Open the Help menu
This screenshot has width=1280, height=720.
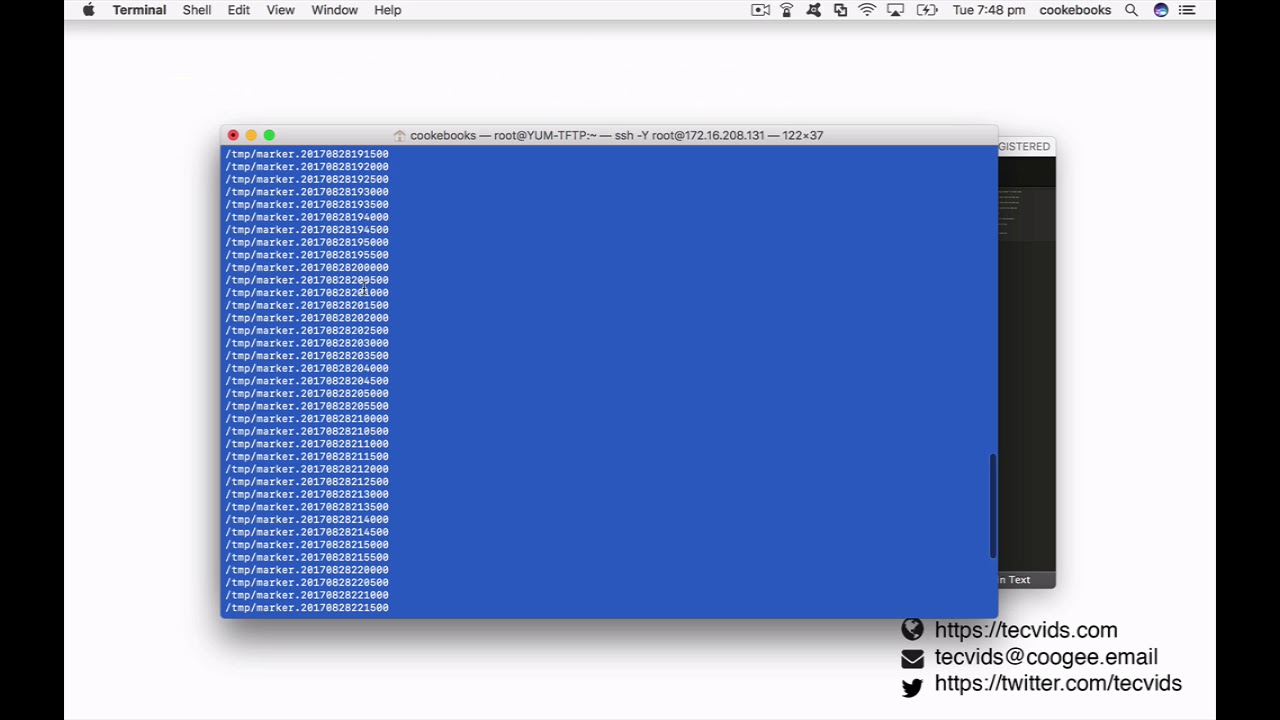(387, 10)
